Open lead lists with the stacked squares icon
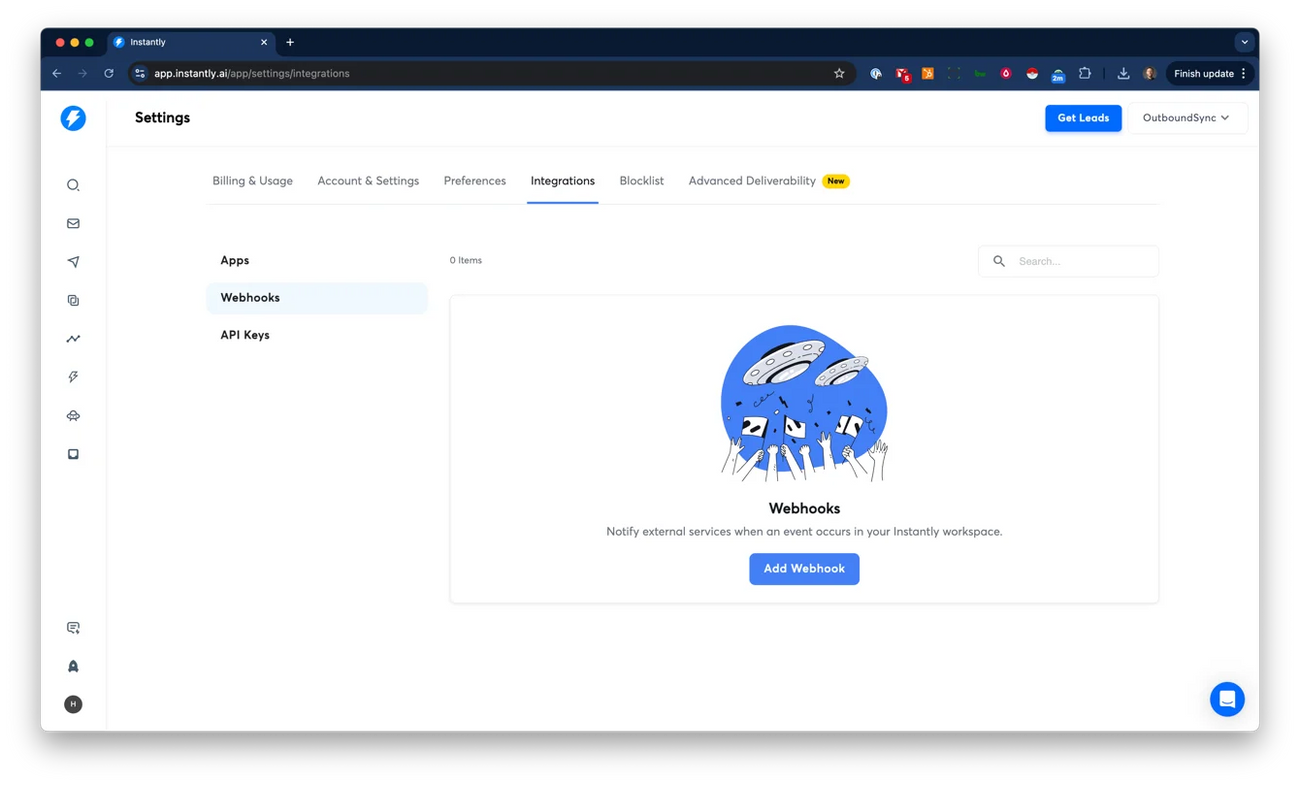 72,299
